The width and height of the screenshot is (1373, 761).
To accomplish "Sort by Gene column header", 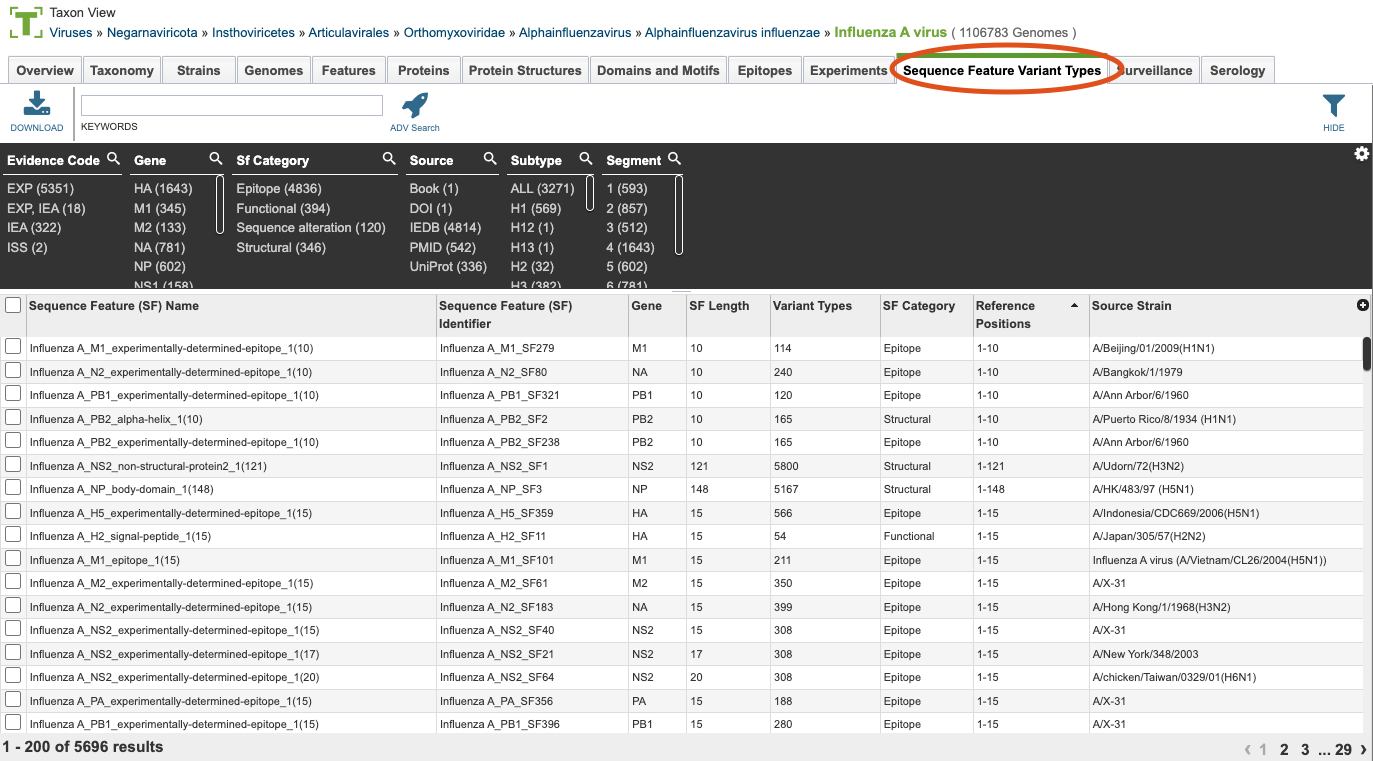I will coord(657,315).
